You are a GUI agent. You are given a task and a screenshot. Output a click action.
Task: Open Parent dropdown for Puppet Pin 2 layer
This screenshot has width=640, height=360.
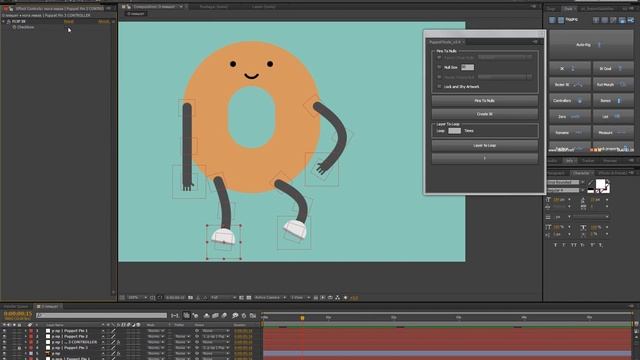tap(216, 336)
